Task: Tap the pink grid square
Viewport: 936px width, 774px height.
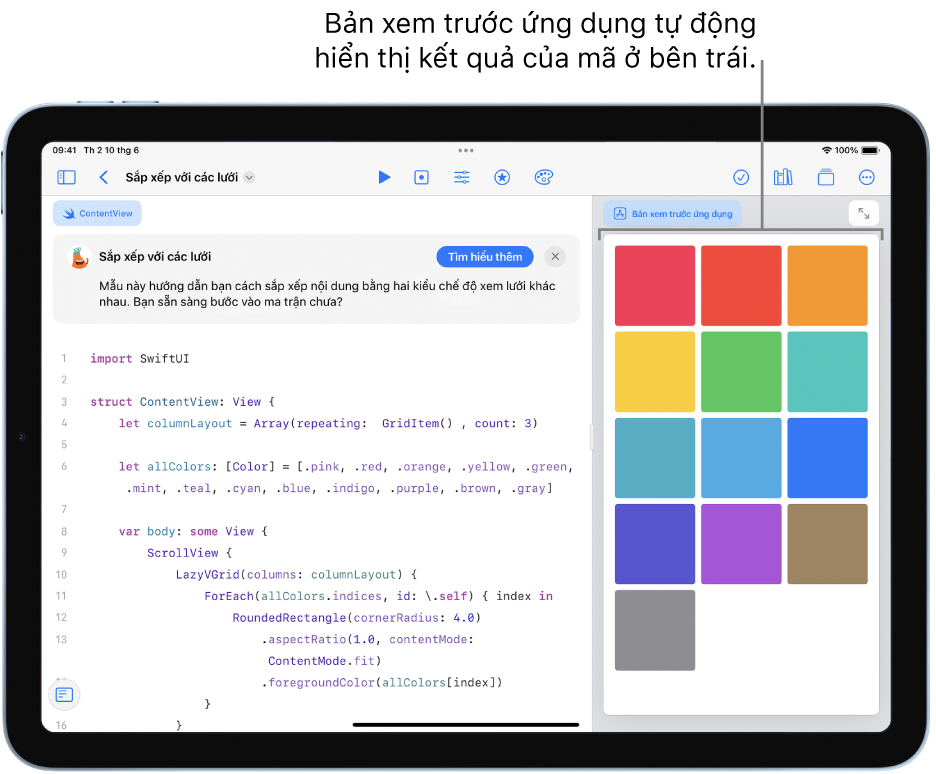Action: [x=655, y=285]
